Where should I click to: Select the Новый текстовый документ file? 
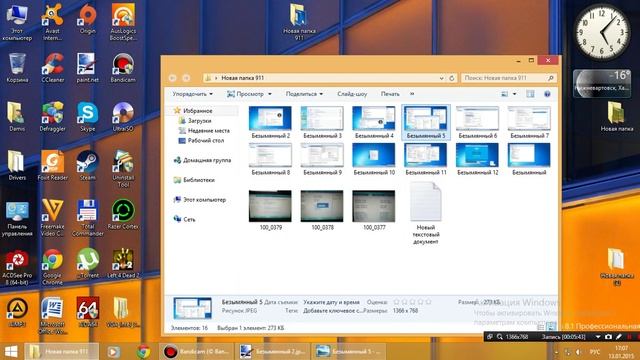pos(426,213)
